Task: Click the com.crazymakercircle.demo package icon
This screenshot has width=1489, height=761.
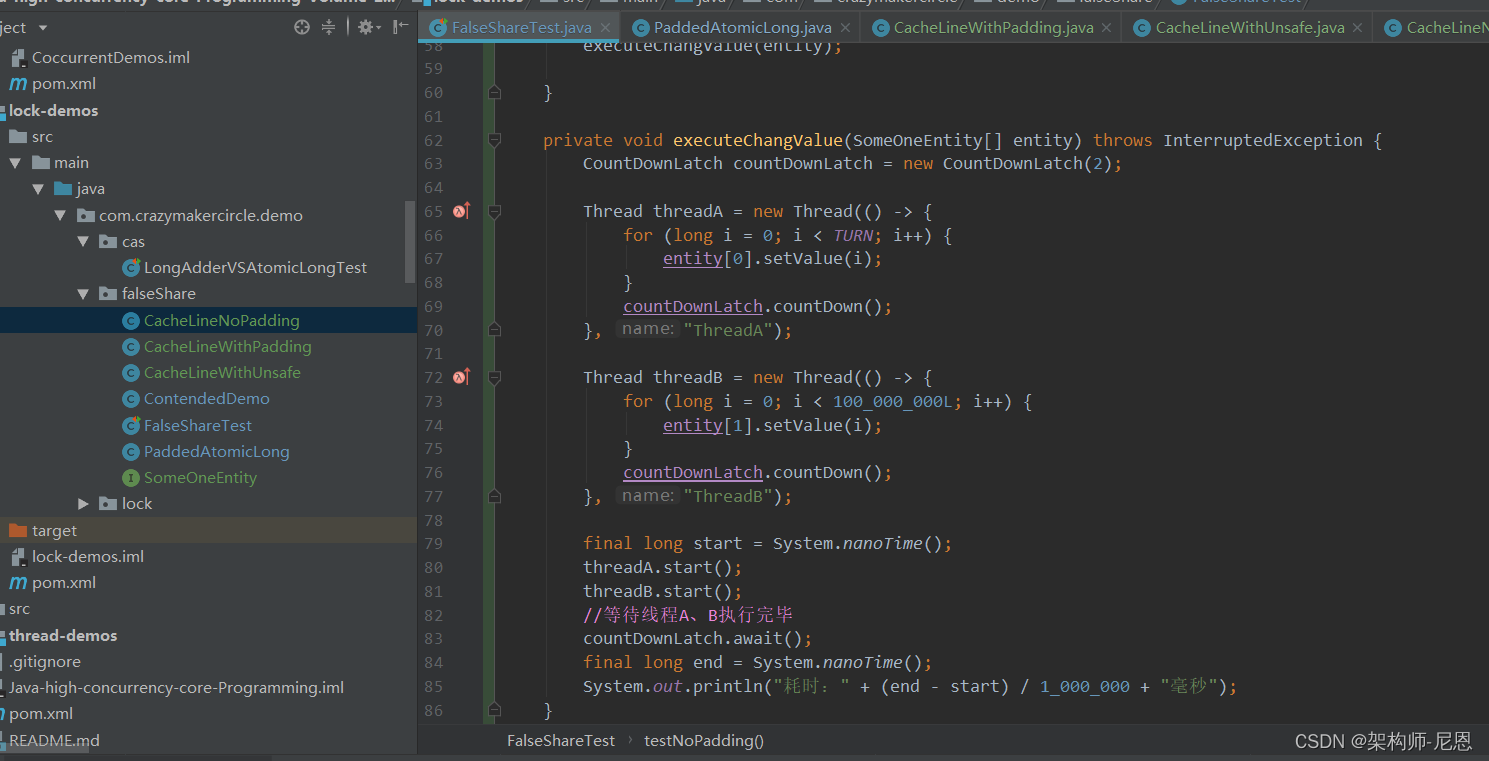Action: tap(85, 215)
